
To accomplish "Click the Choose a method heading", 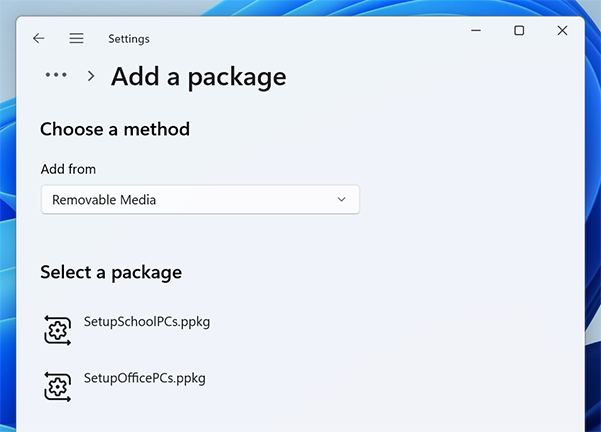I will point(115,129).
